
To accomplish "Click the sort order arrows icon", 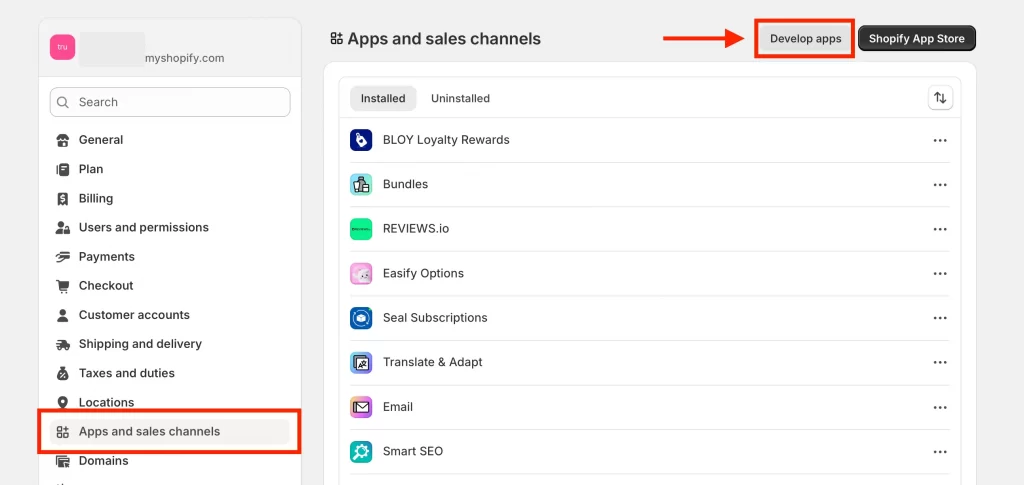I will [940, 98].
